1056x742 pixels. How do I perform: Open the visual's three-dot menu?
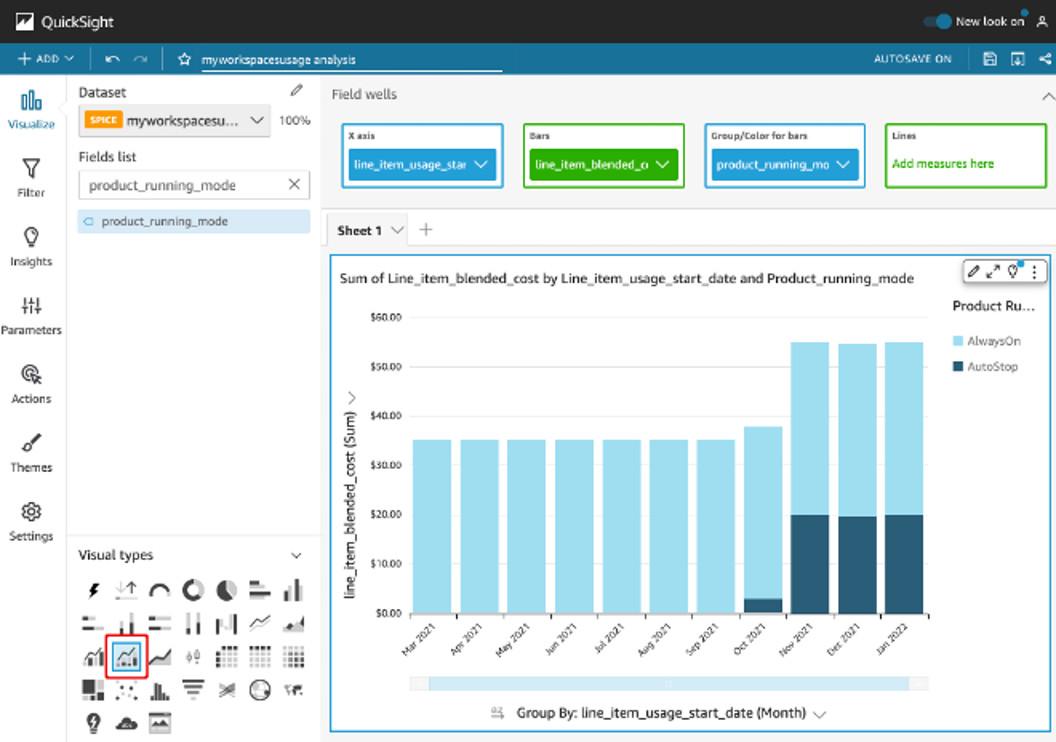point(1034,272)
